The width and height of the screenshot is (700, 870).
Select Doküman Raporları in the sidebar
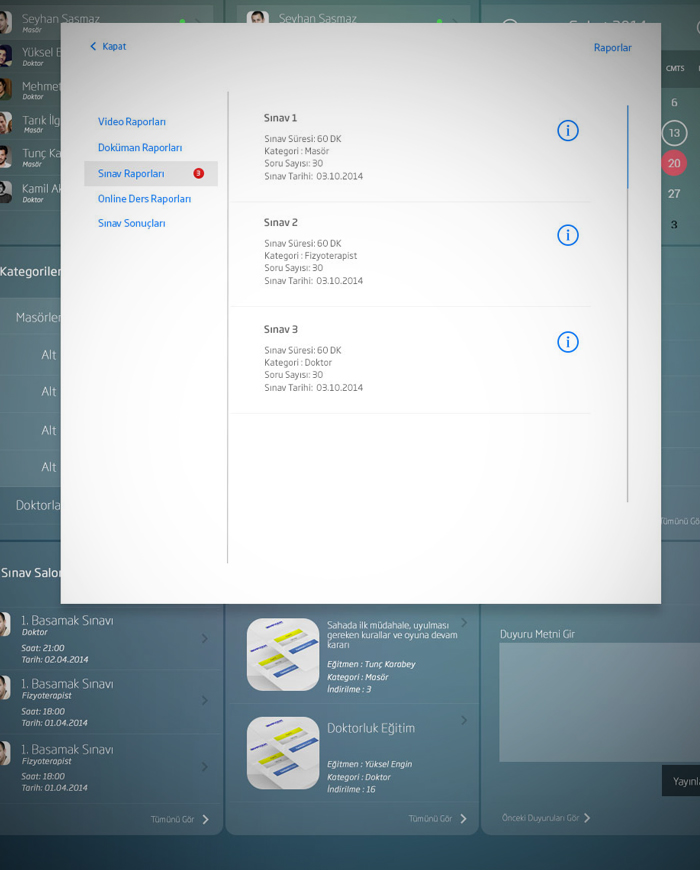[140, 148]
